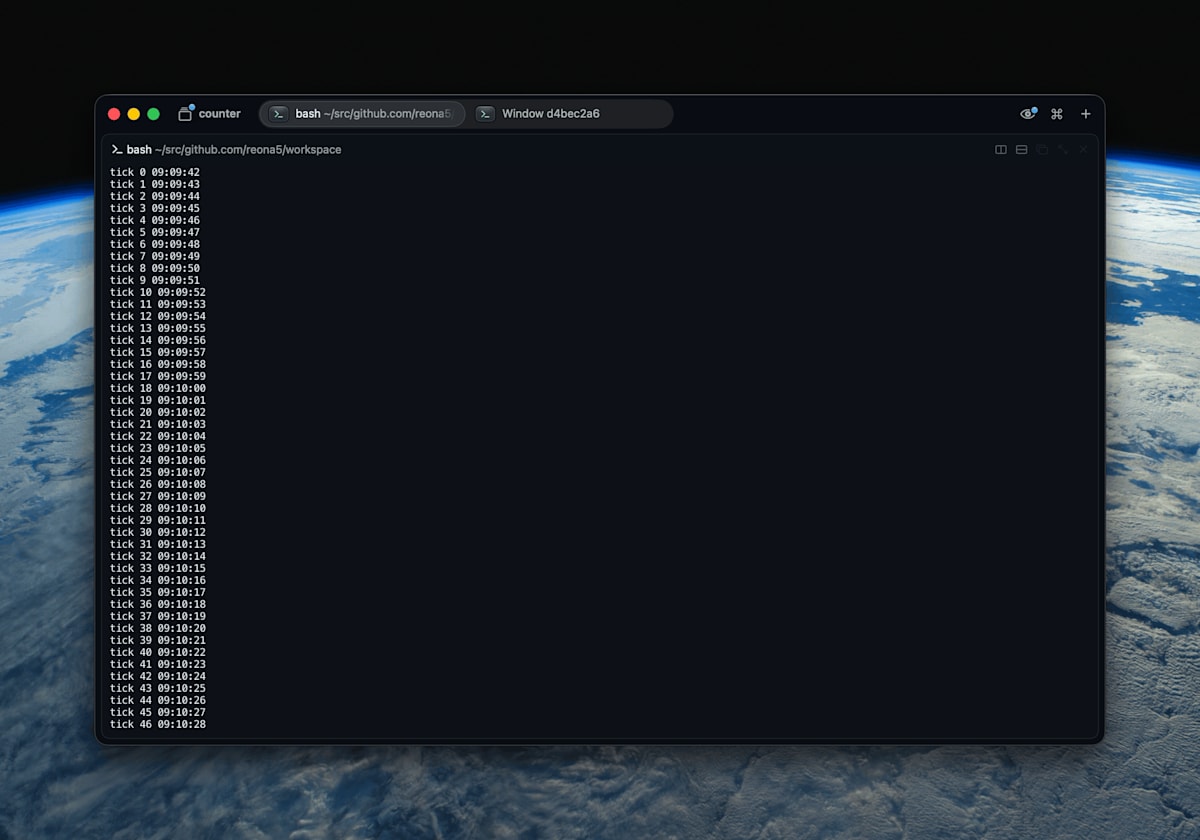Click the line tick 0 09:09:42
Screen dimensions: 1200x840
[x=155, y=172]
